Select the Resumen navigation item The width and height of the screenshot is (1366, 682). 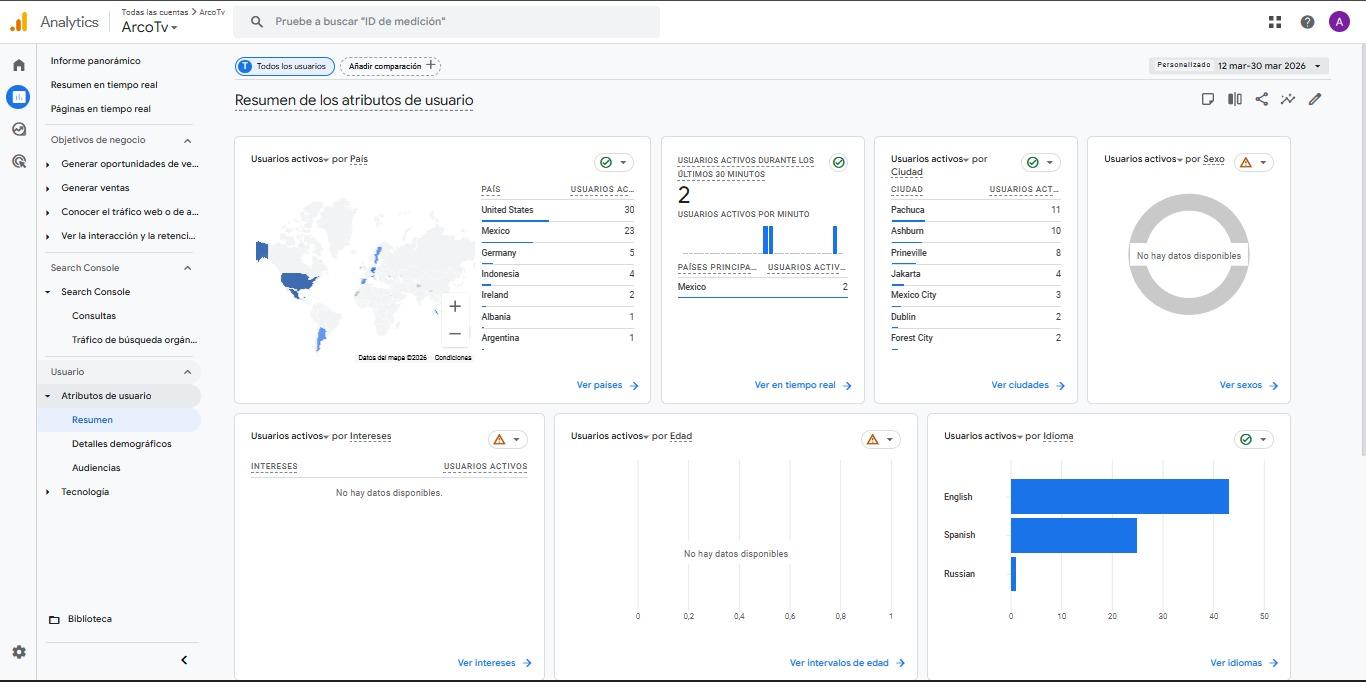(120, 420)
